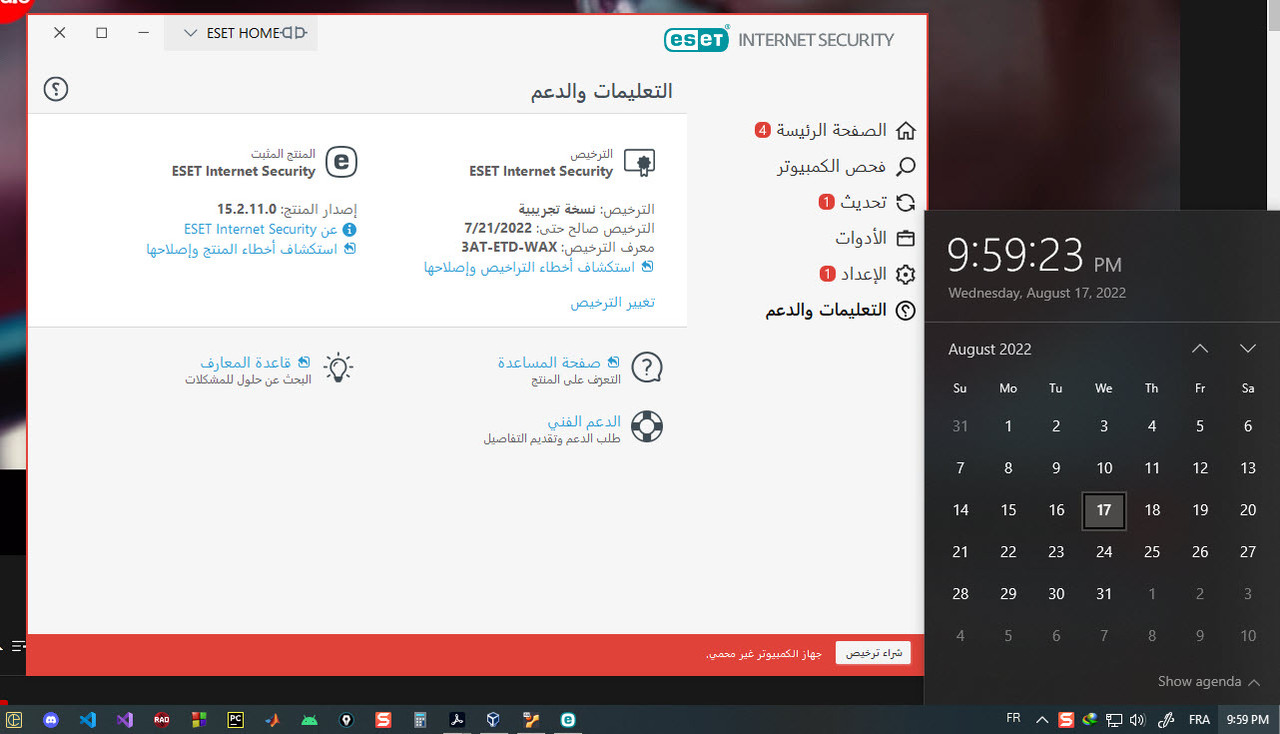Click the taskbar clock showing 9:59 PM
The width and height of the screenshot is (1280, 734).
point(1247,719)
